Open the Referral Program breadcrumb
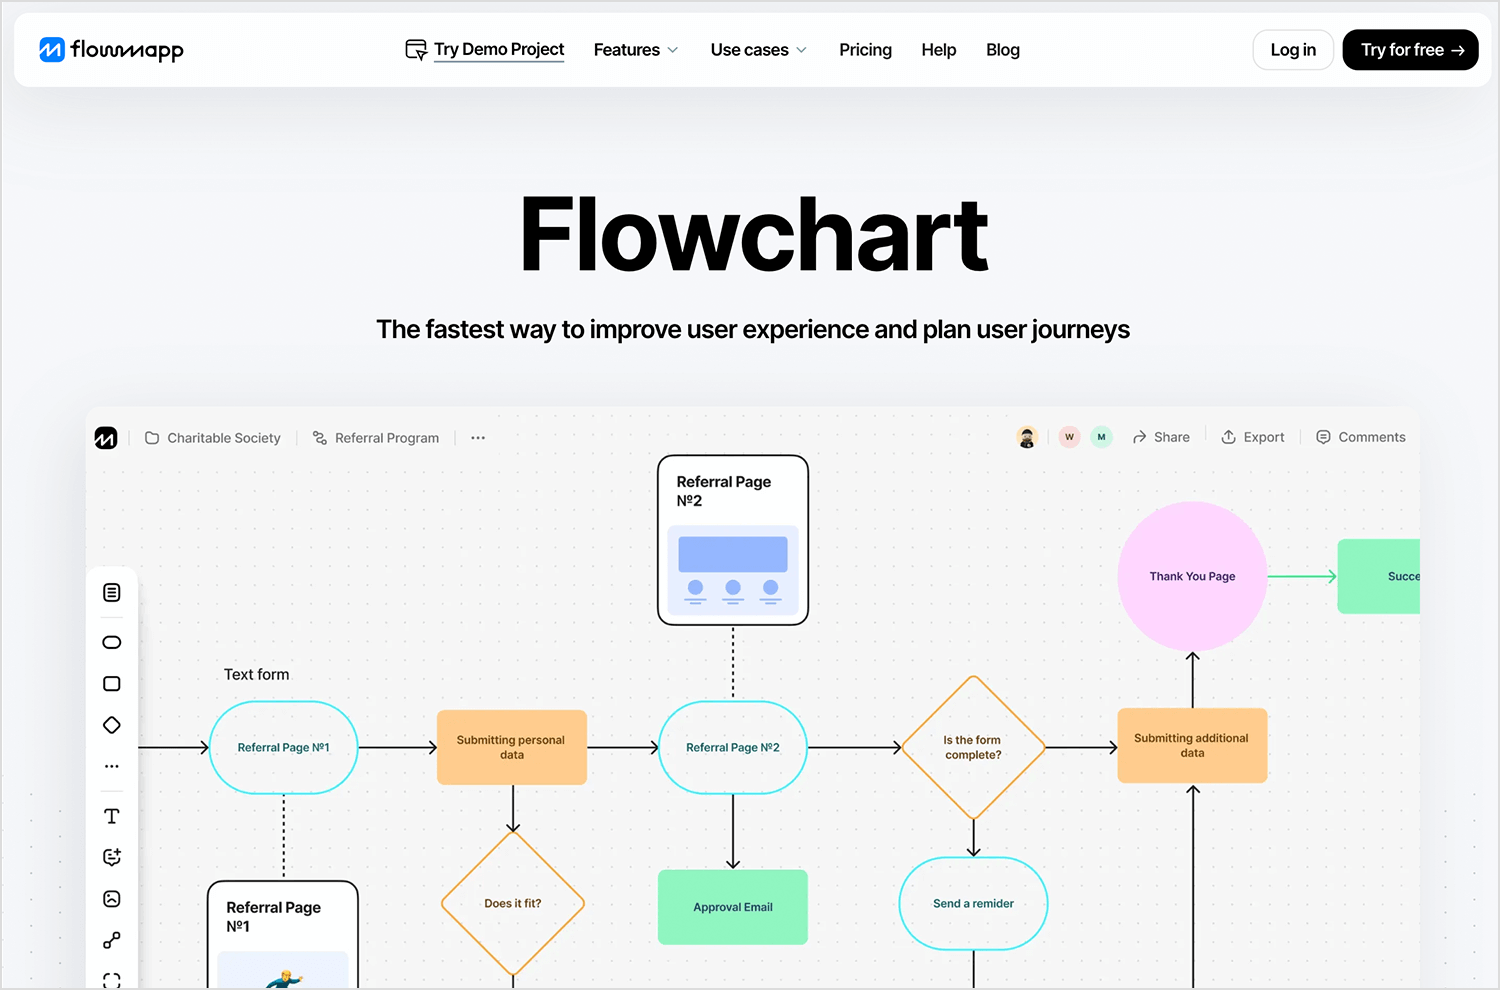The width and height of the screenshot is (1500, 990). coord(376,438)
